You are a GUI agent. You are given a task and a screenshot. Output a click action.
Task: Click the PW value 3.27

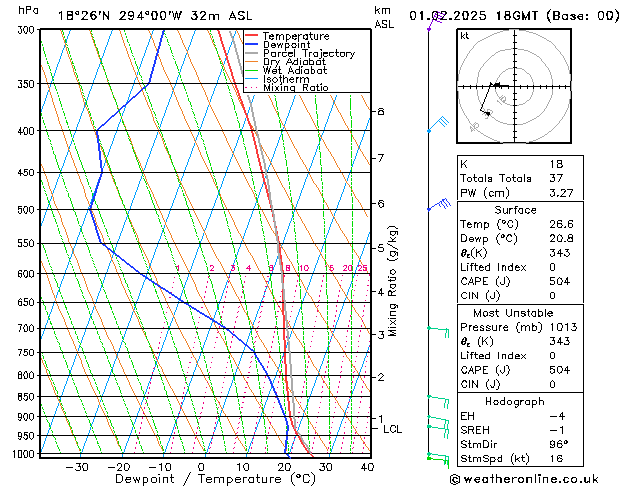tap(561, 193)
